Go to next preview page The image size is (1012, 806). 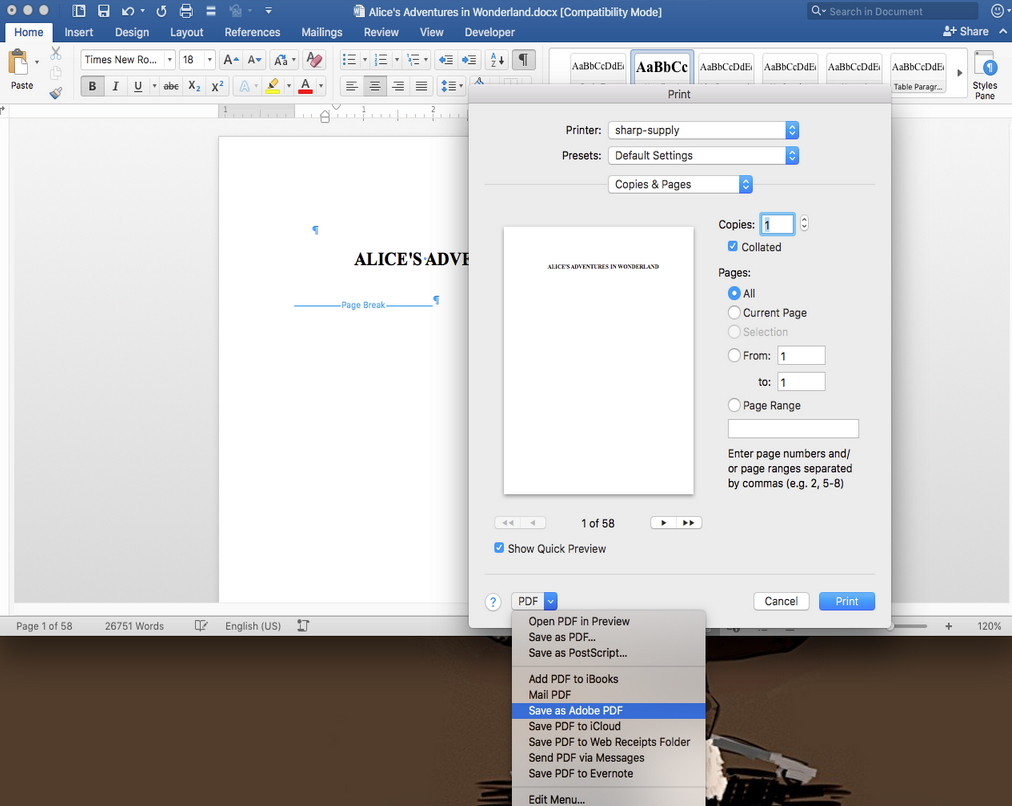pyautogui.click(x=663, y=523)
